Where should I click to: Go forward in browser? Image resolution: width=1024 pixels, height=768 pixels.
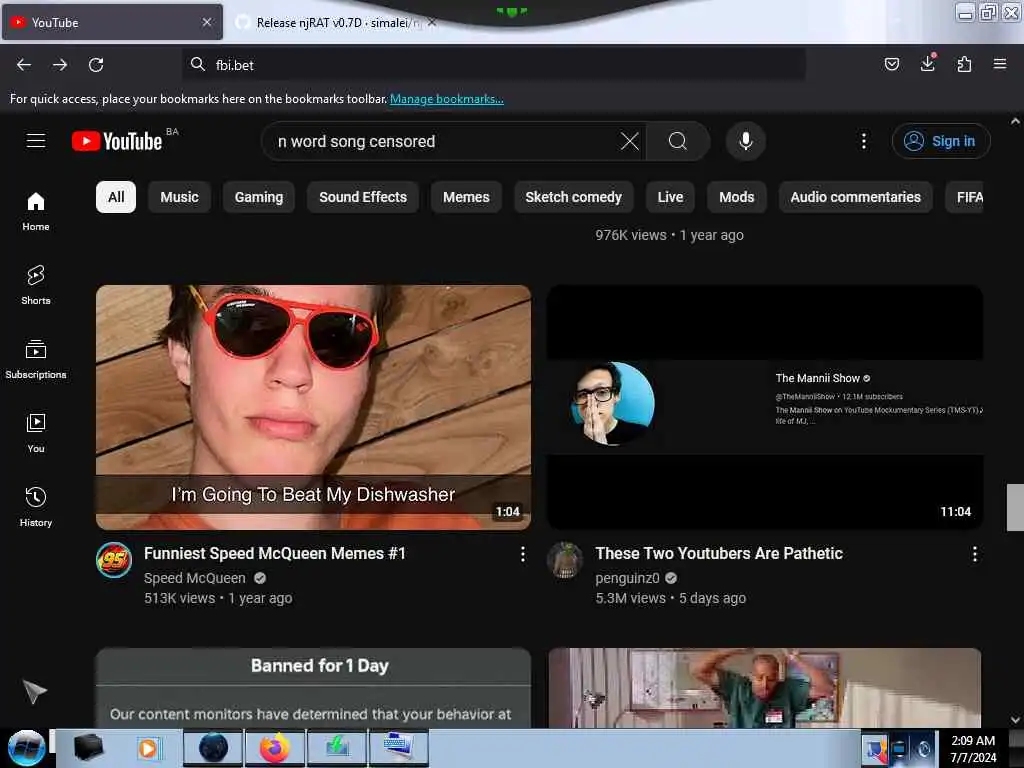(60, 65)
